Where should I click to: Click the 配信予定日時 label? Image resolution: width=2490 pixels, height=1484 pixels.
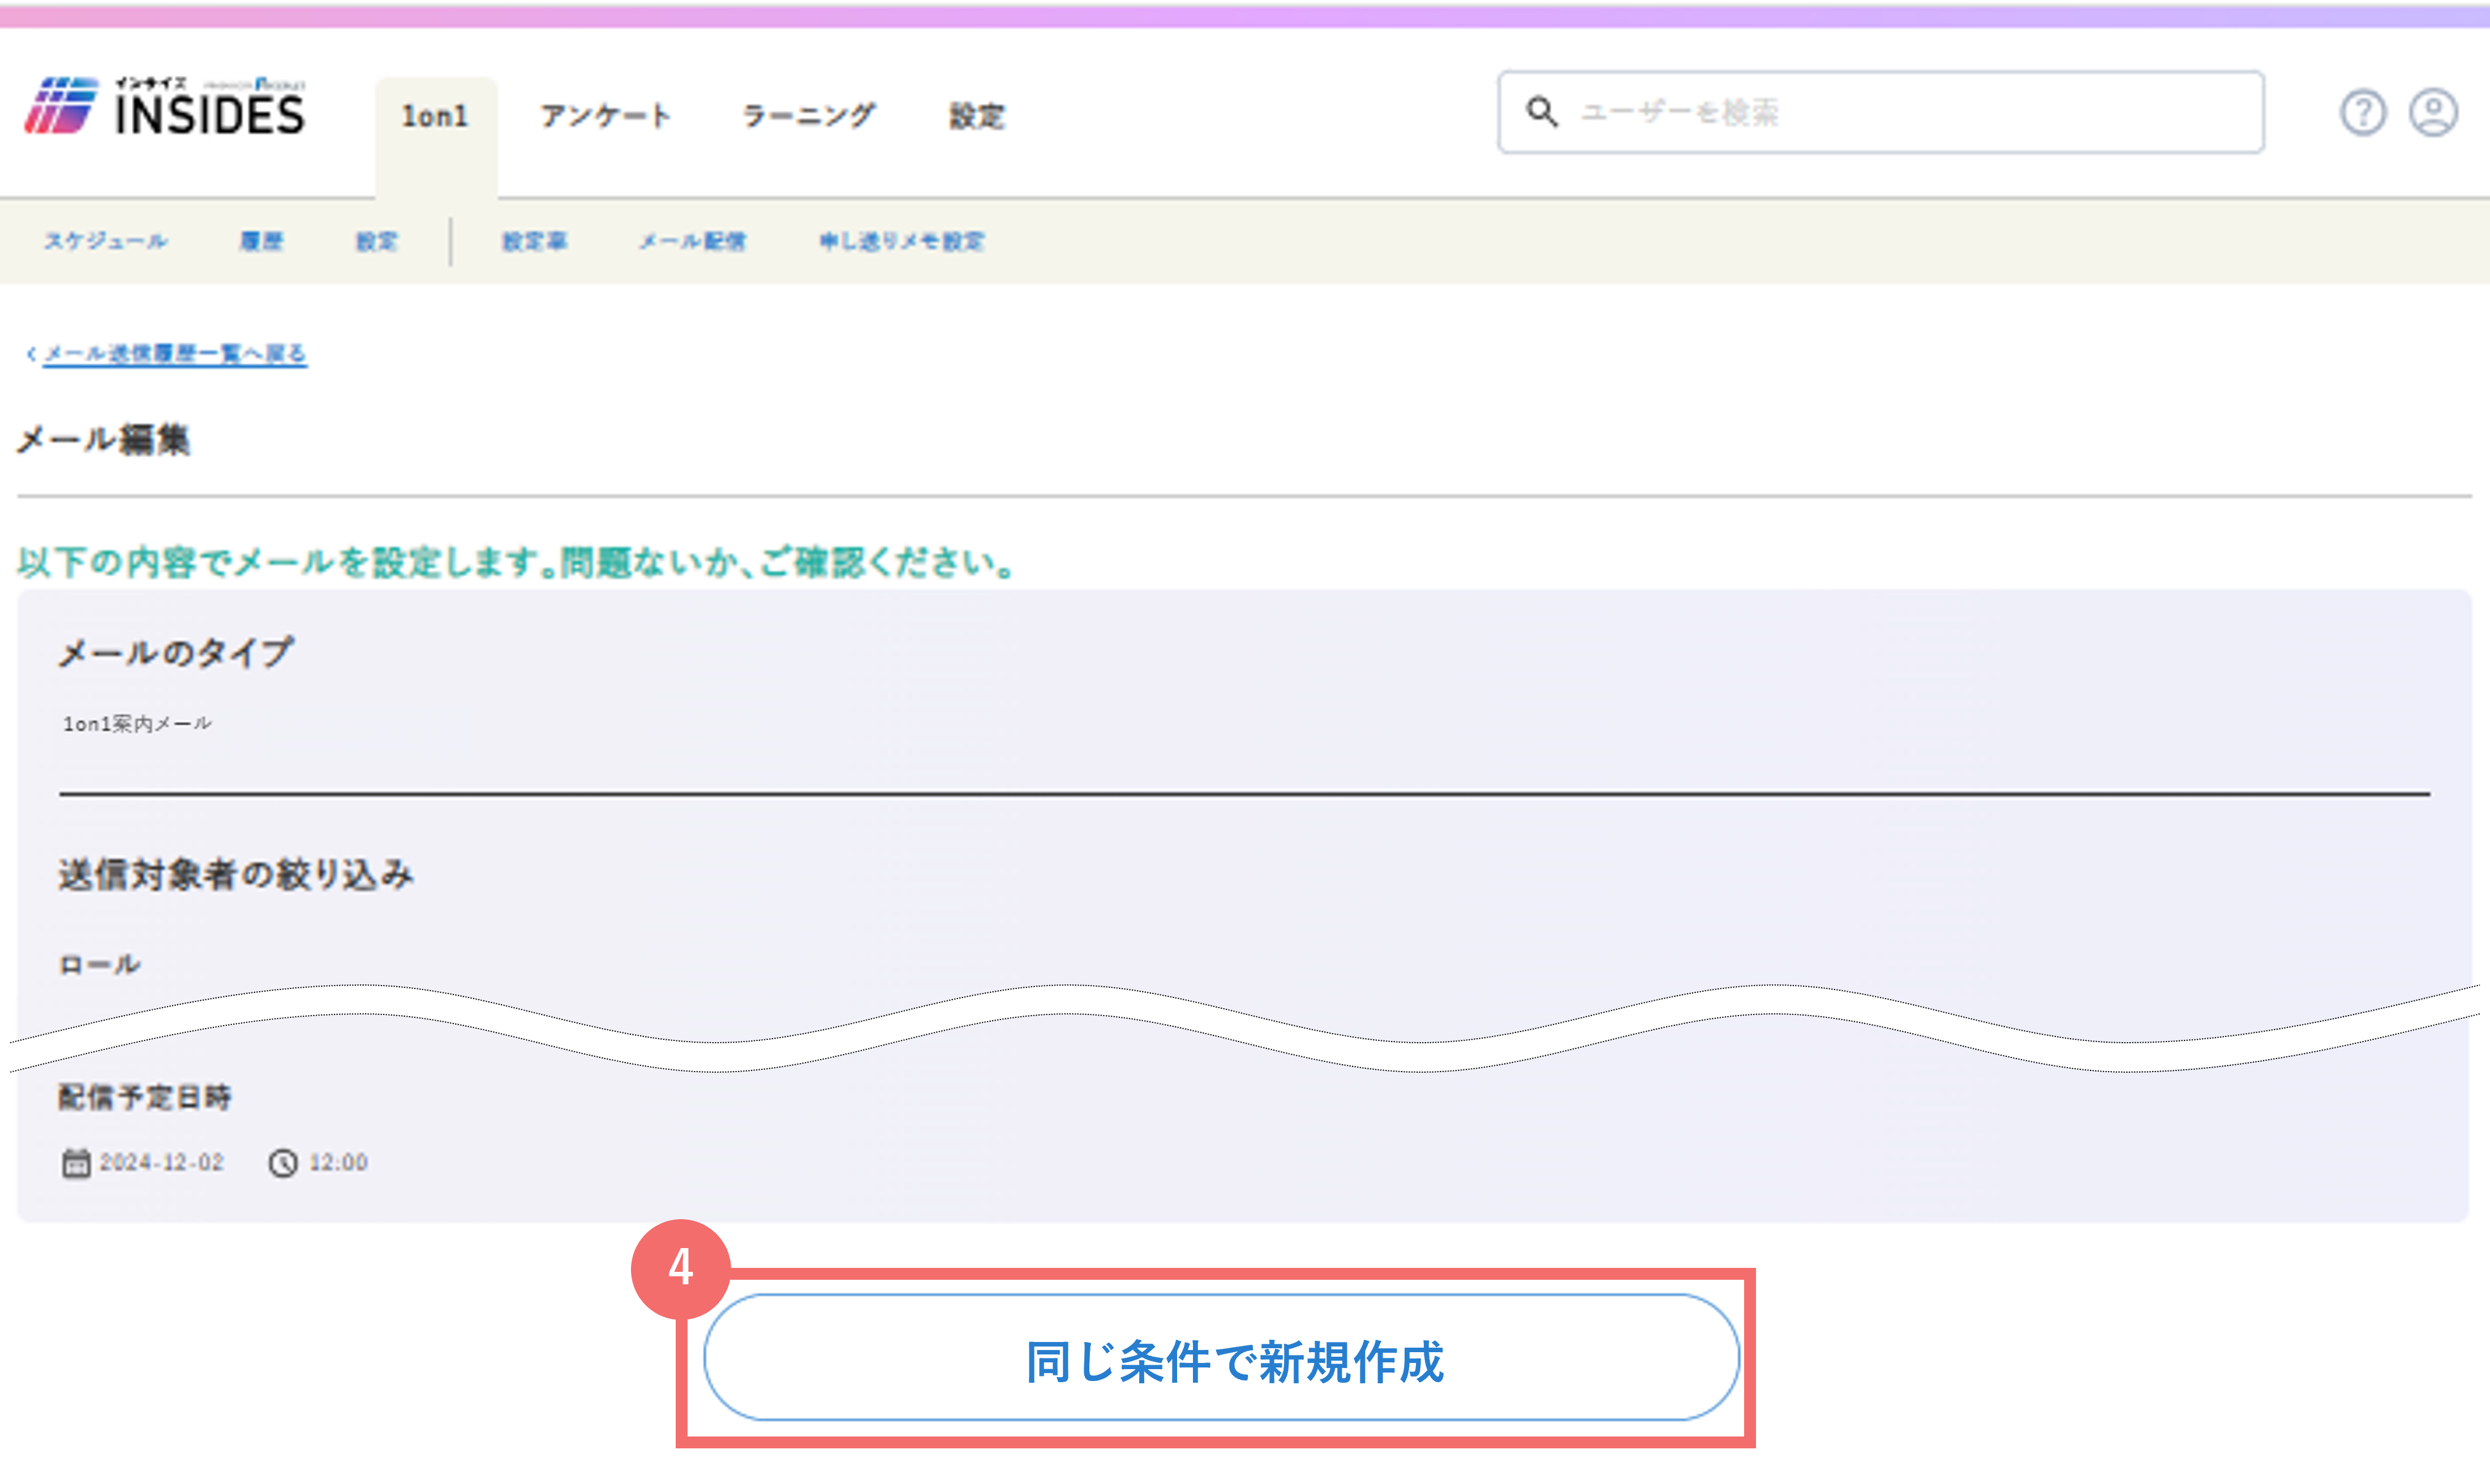point(145,1097)
